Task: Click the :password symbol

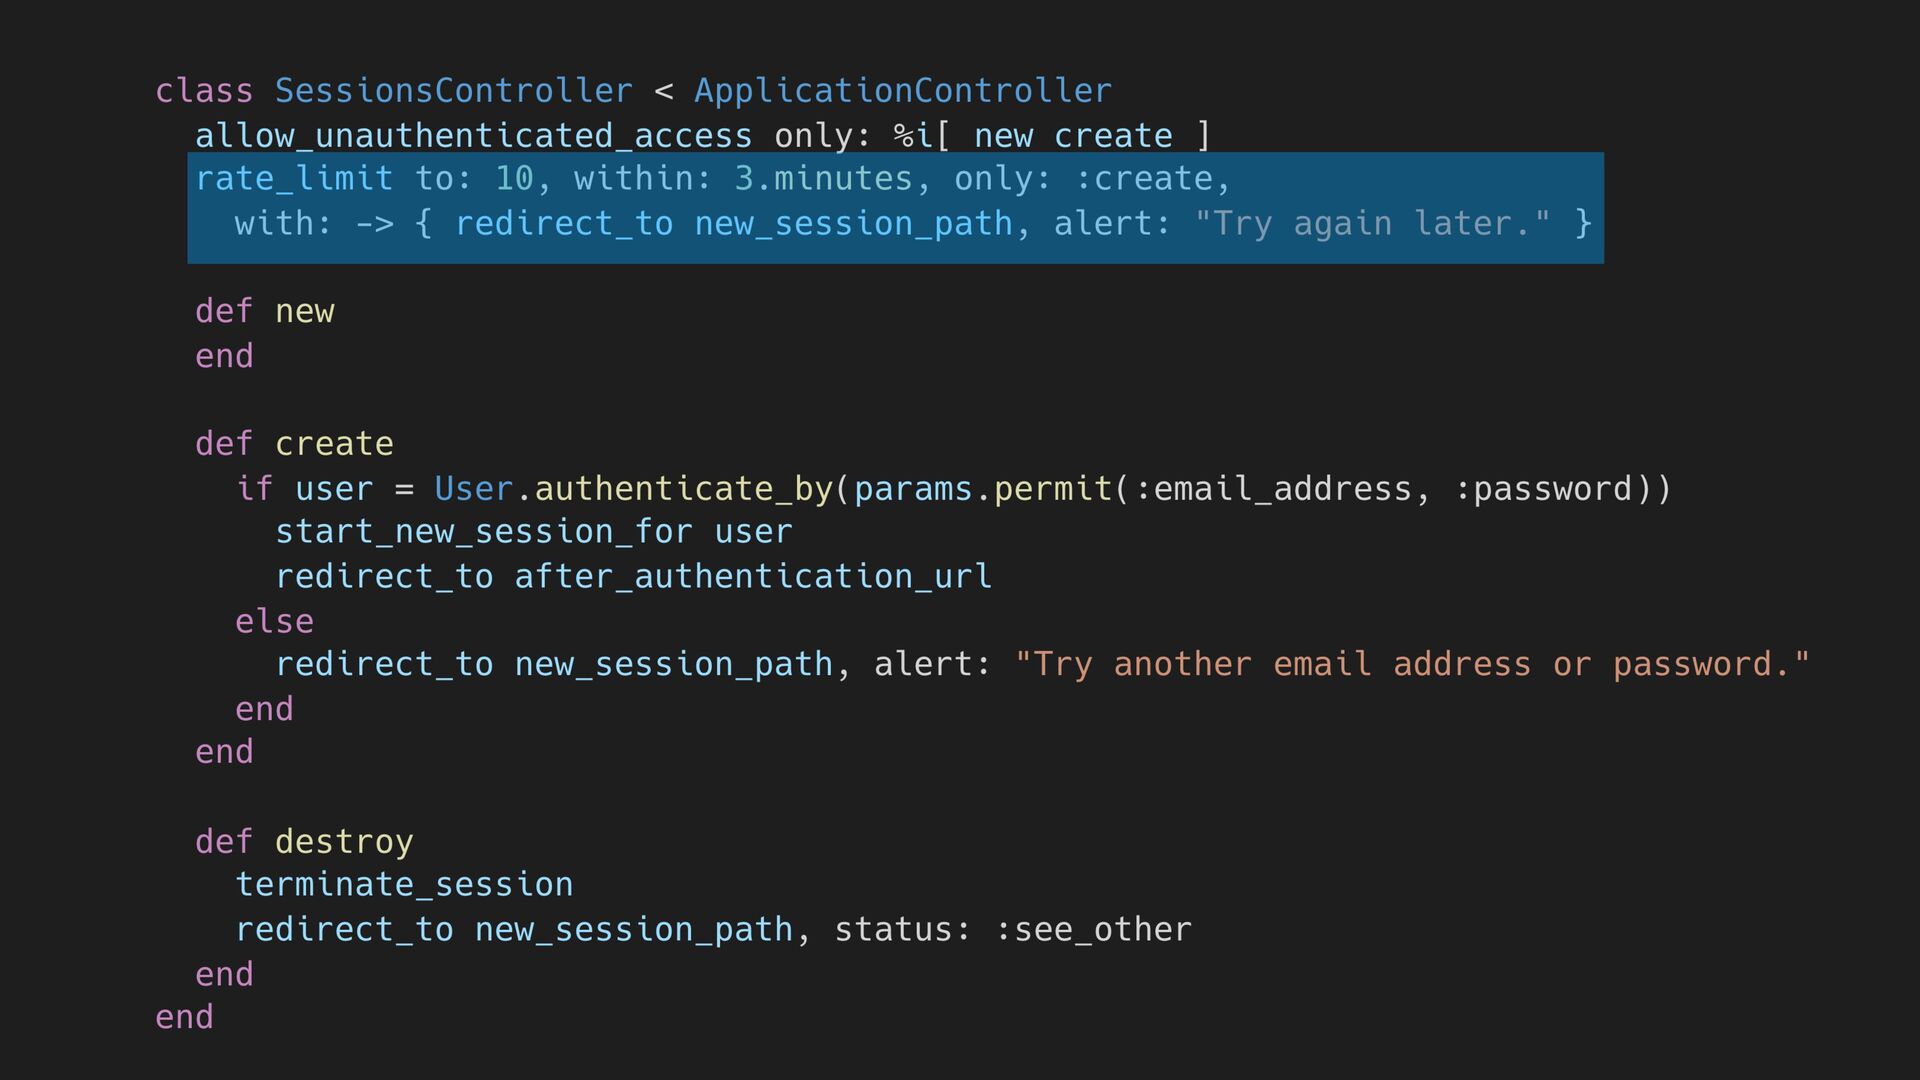Action: 1543,489
